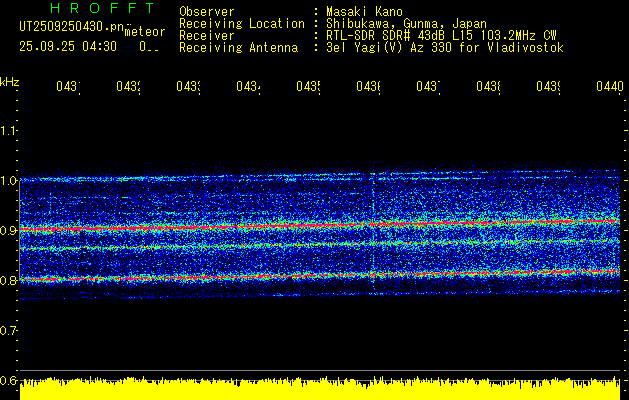Click the green 'meteor' label
629x400 pixels.
[145, 31]
